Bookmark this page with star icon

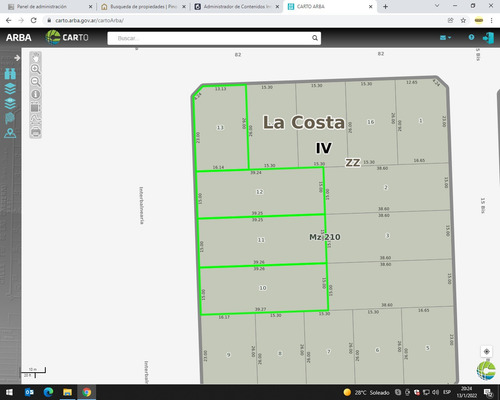[x=463, y=20]
